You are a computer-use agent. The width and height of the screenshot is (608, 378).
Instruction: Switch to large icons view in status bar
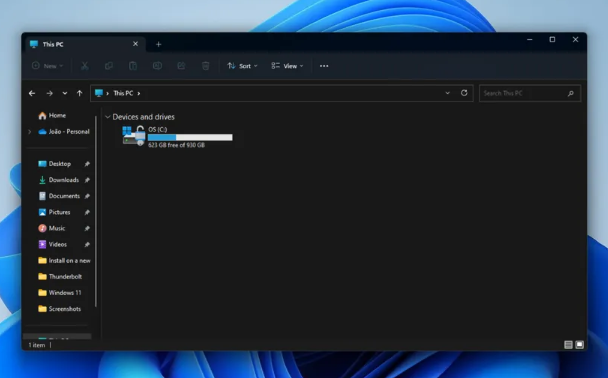(x=579, y=345)
